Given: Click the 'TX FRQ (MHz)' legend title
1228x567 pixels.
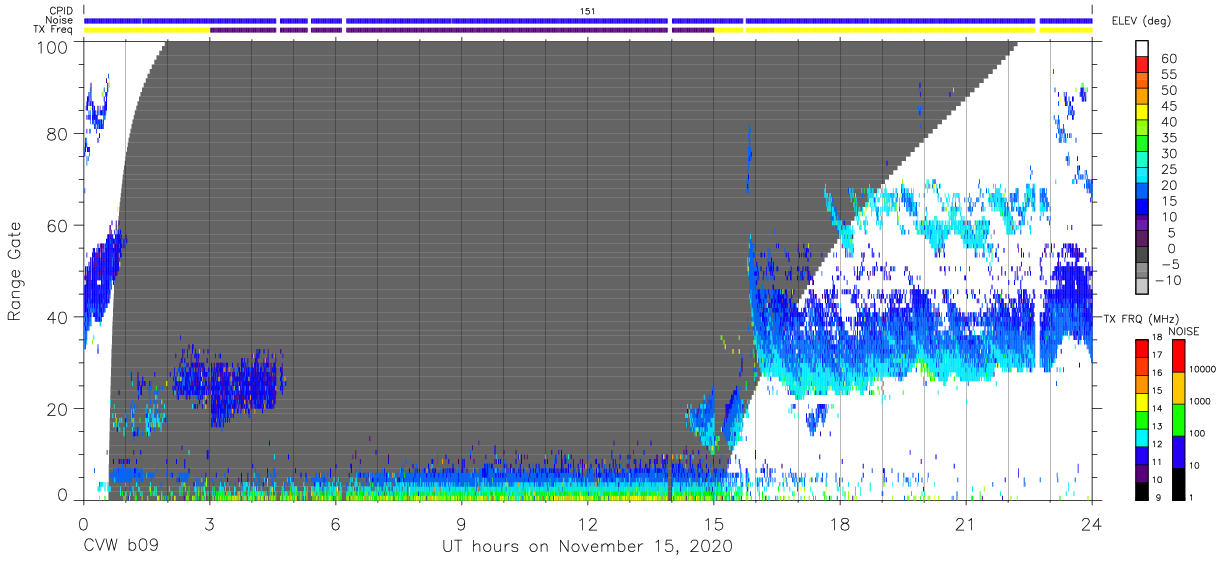Looking at the screenshot, I should pos(1140,319).
